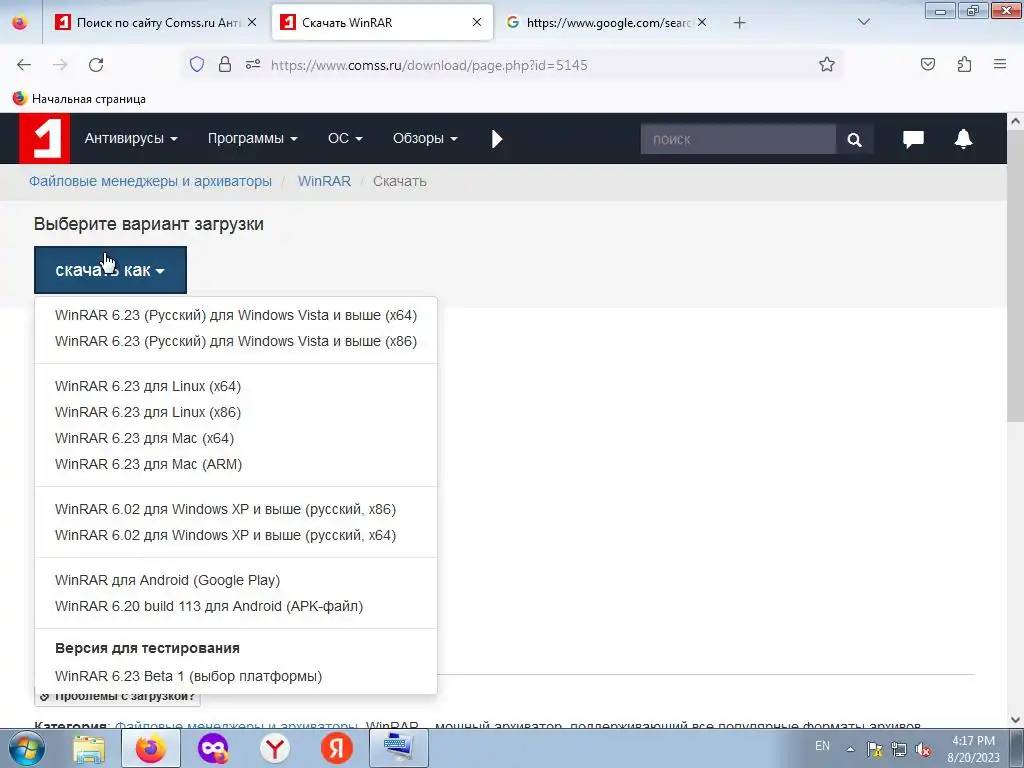Choose WinRAR 6.23 для Mac (ARM)
Viewport: 1024px width, 768px height.
coord(148,464)
